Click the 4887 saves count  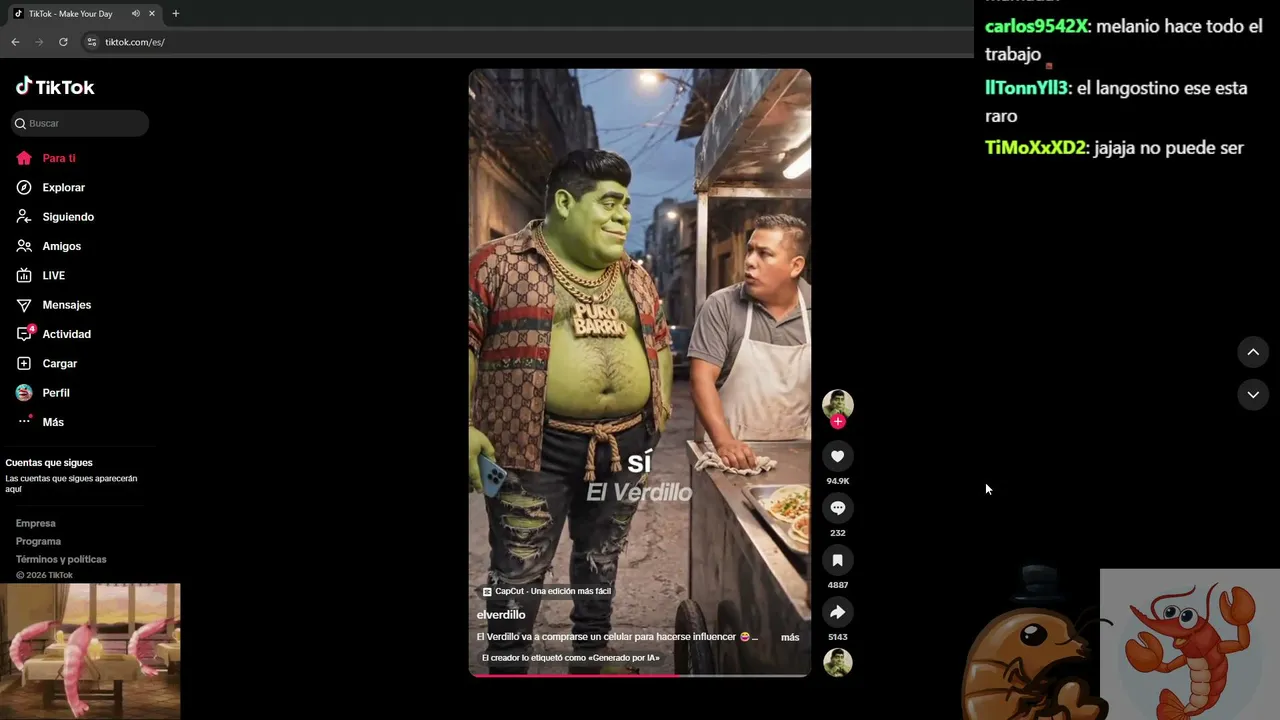(x=838, y=585)
